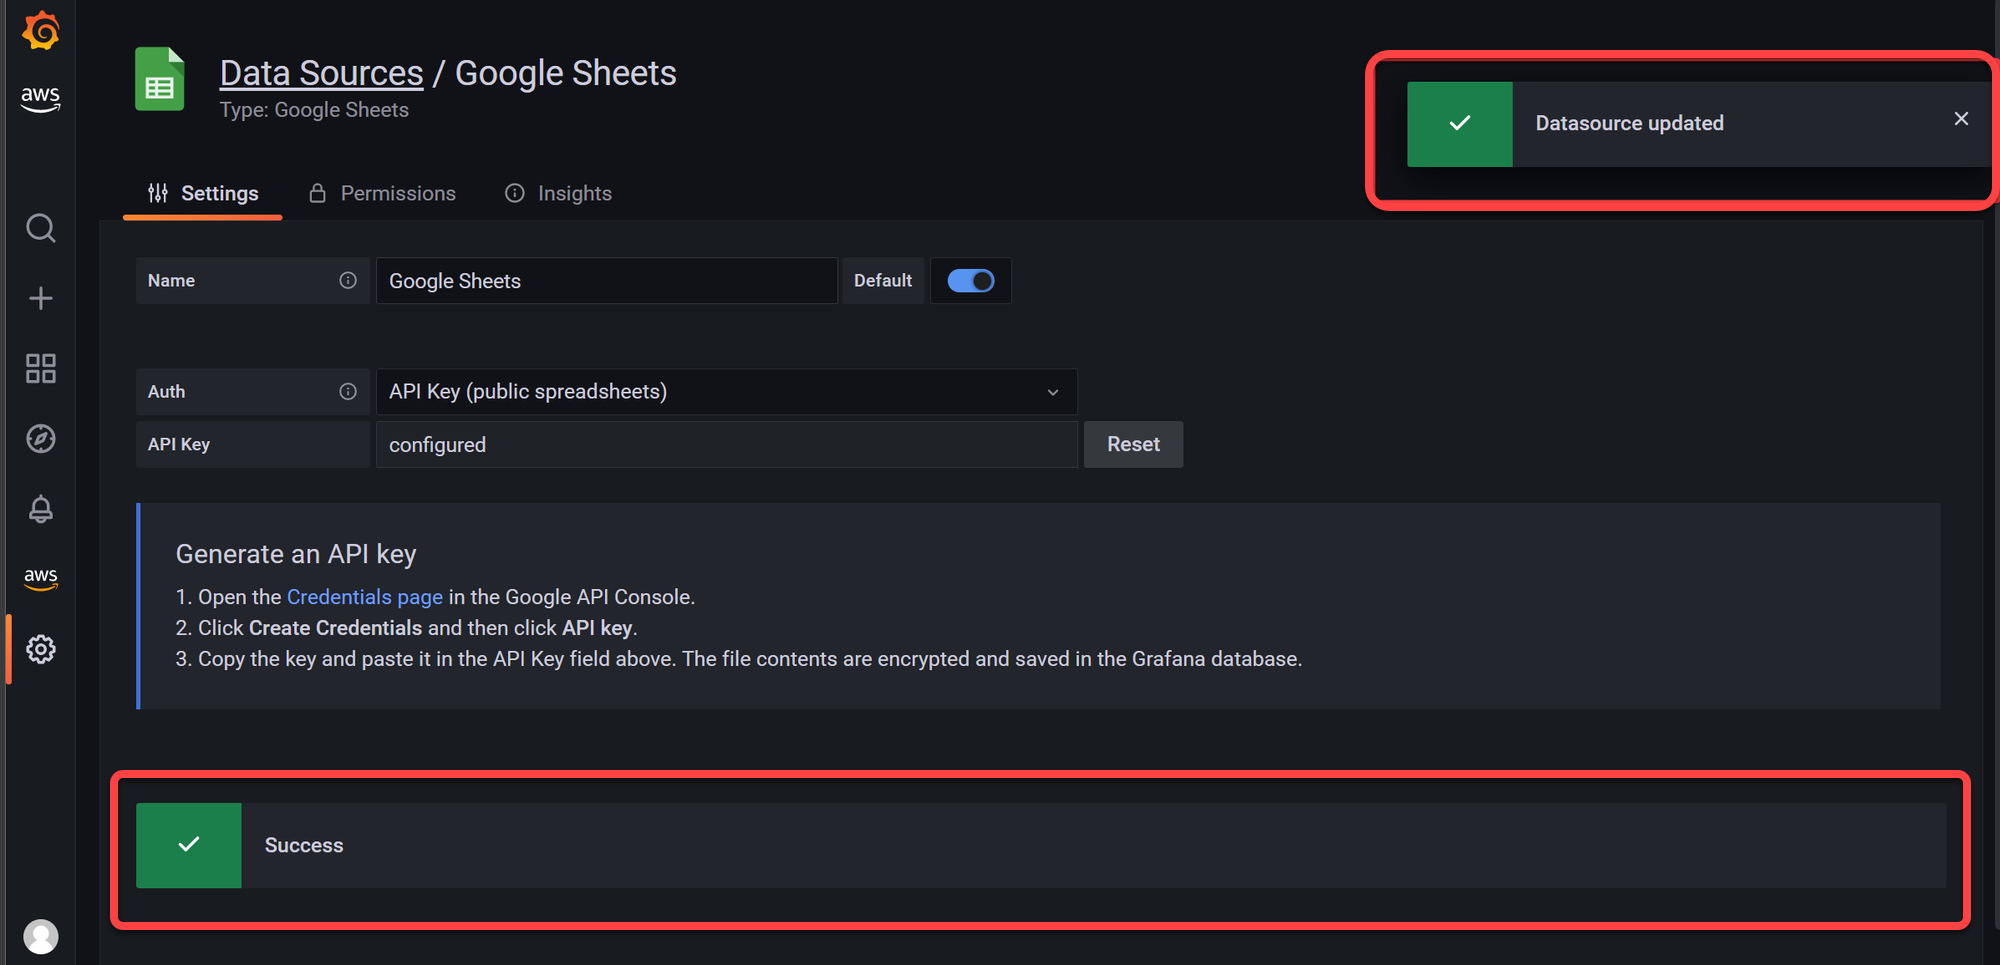Click the info icon beside Name
The height and width of the screenshot is (965, 2000).
[347, 280]
